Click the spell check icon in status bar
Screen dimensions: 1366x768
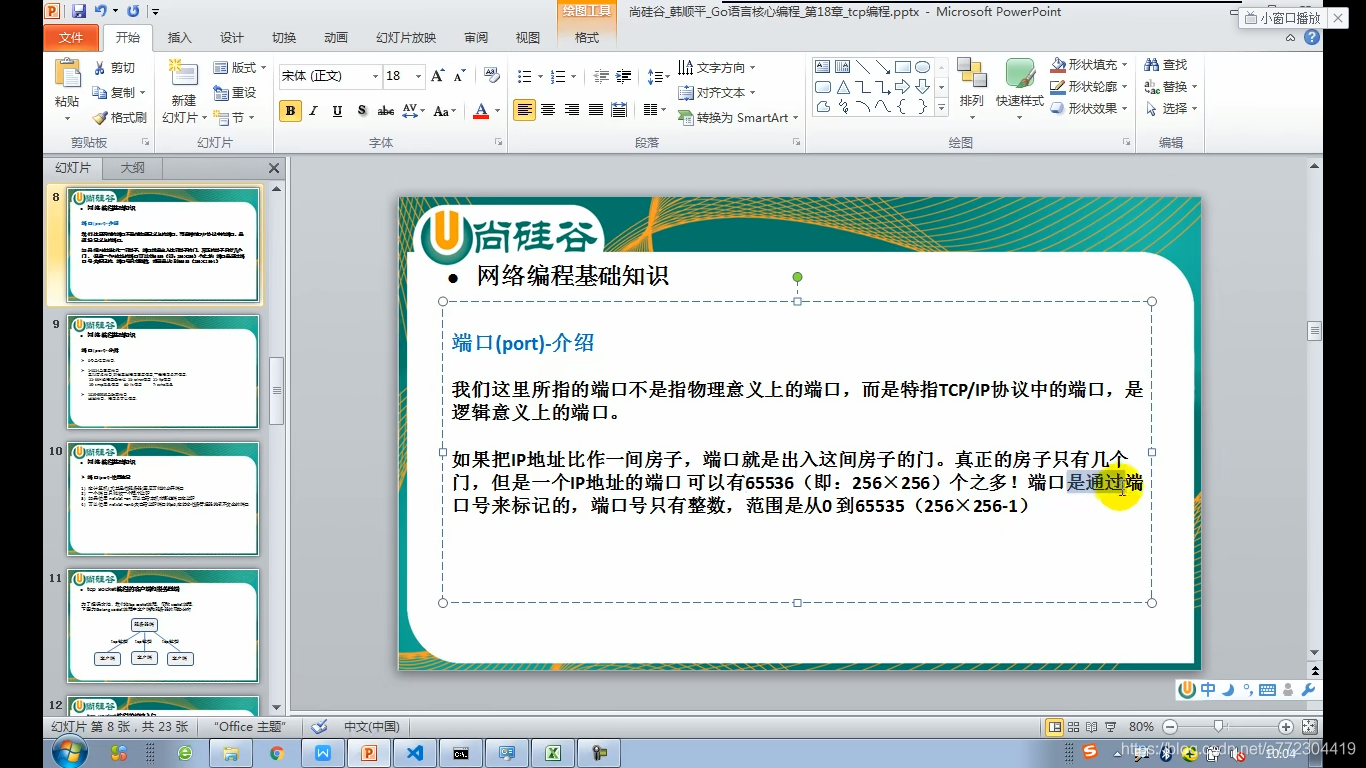(319, 727)
